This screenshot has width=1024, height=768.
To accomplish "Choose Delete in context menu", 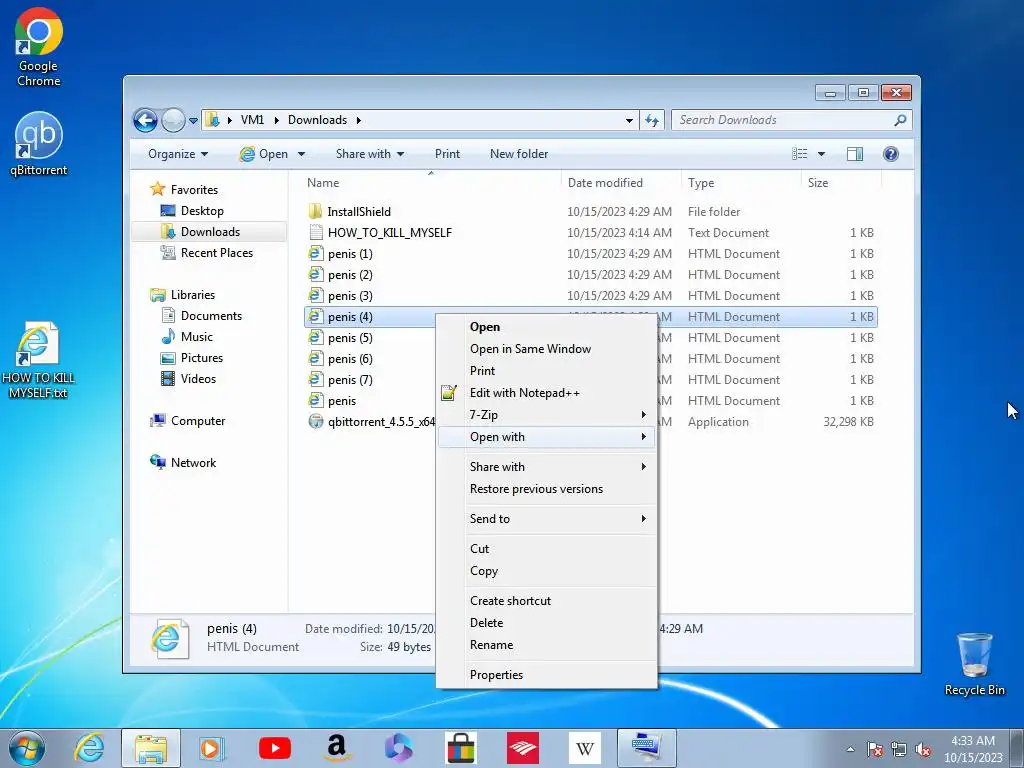I will [x=547, y=623].
